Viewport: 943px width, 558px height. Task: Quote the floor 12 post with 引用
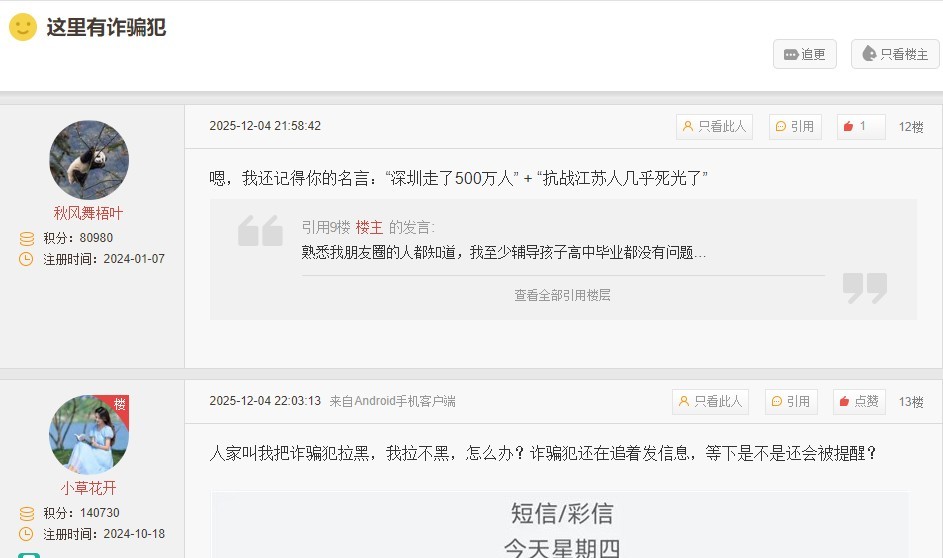(794, 126)
